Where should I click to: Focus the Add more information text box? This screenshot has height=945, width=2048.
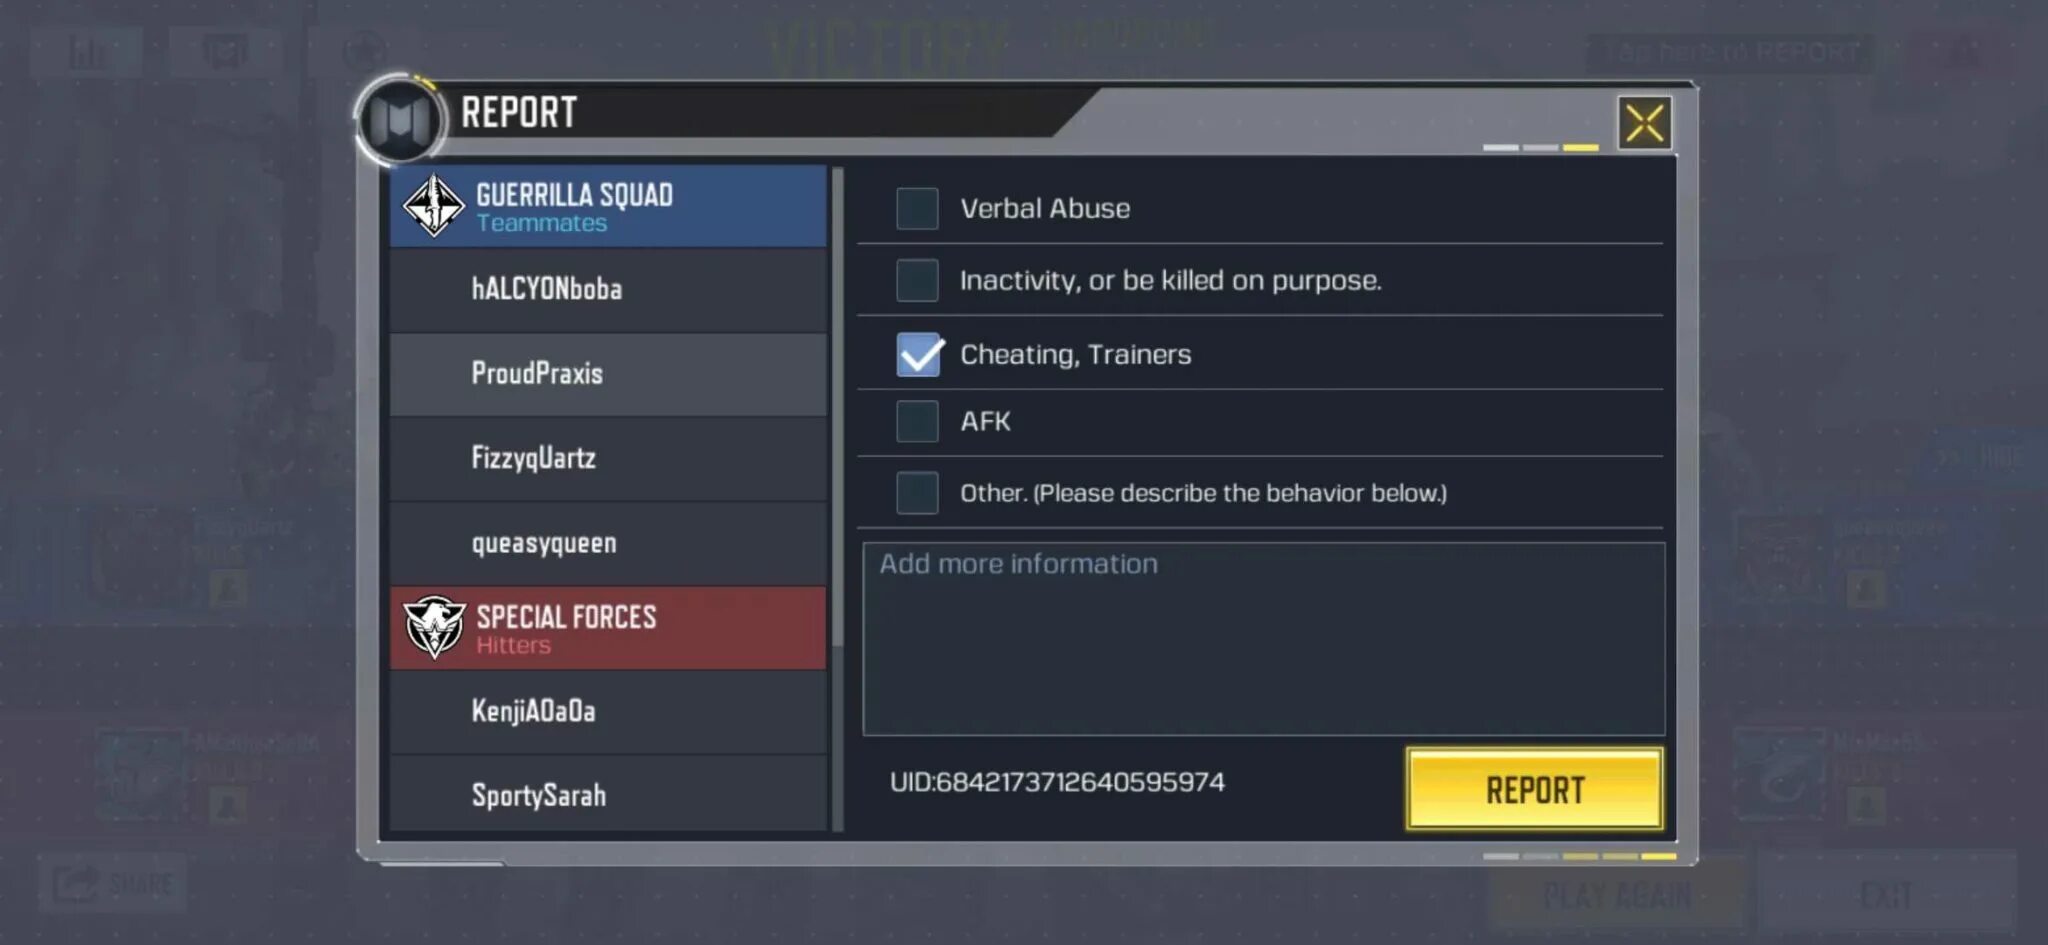[x=1264, y=639]
